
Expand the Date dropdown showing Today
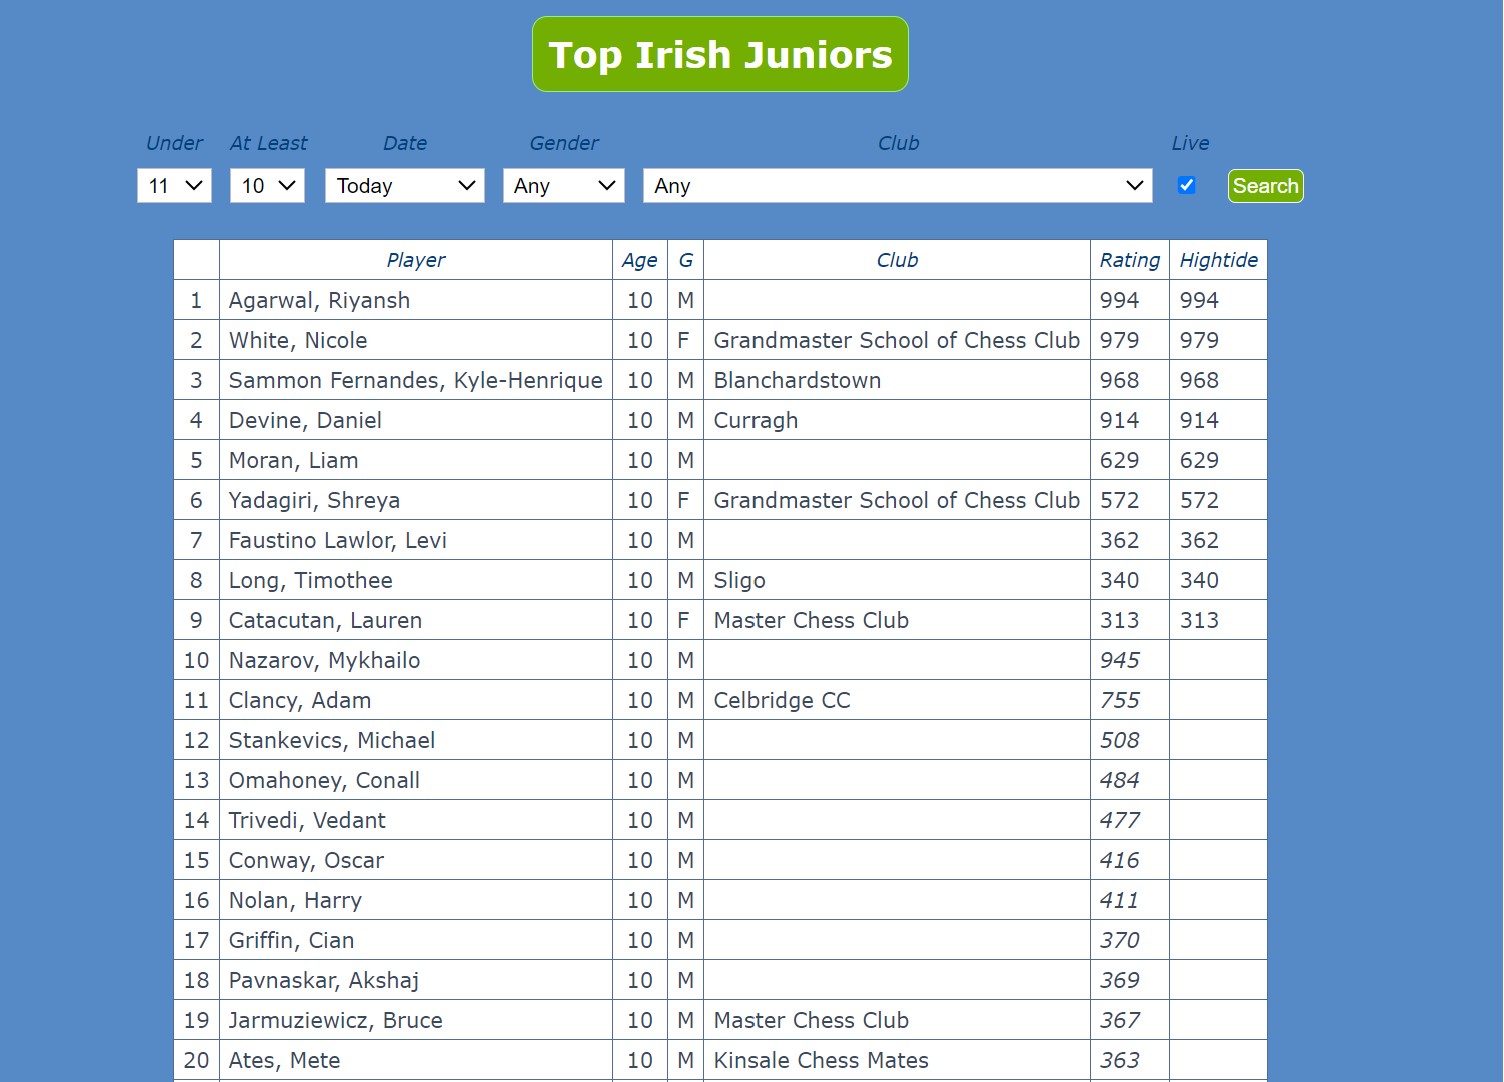pos(404,185)
